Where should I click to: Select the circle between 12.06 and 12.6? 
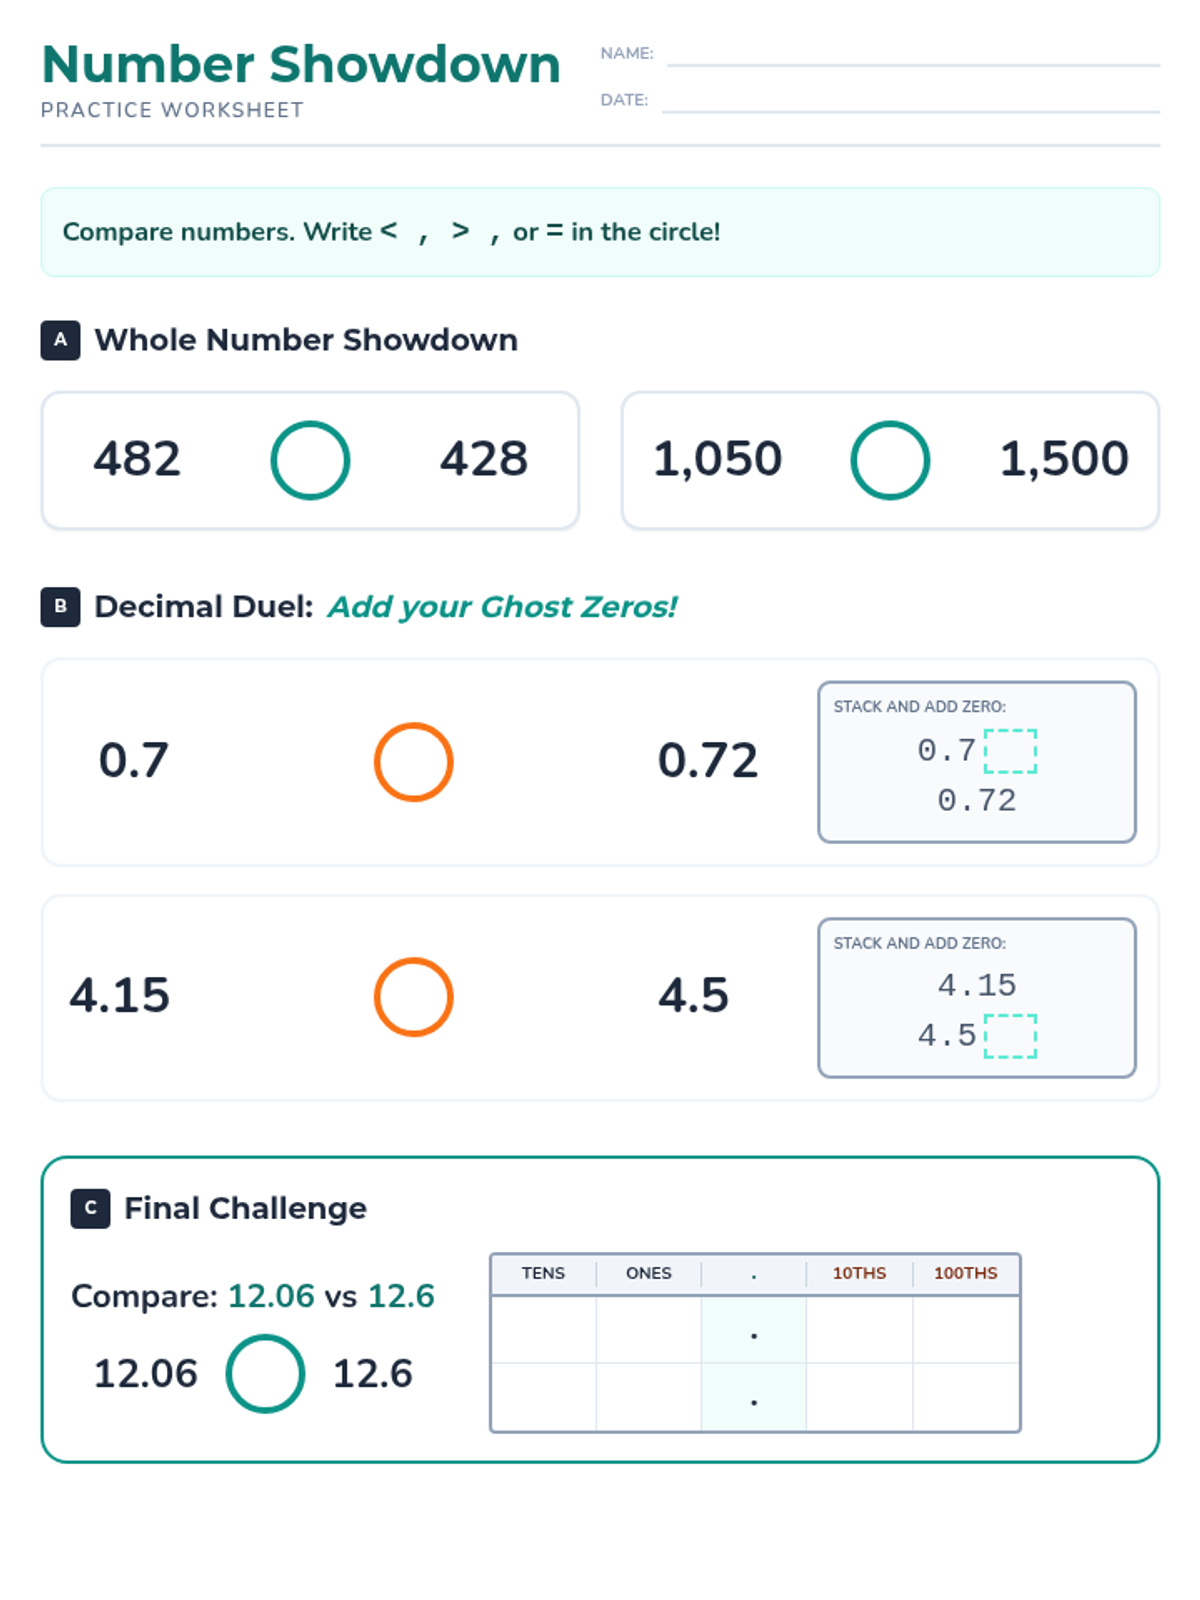(265, 1374)
